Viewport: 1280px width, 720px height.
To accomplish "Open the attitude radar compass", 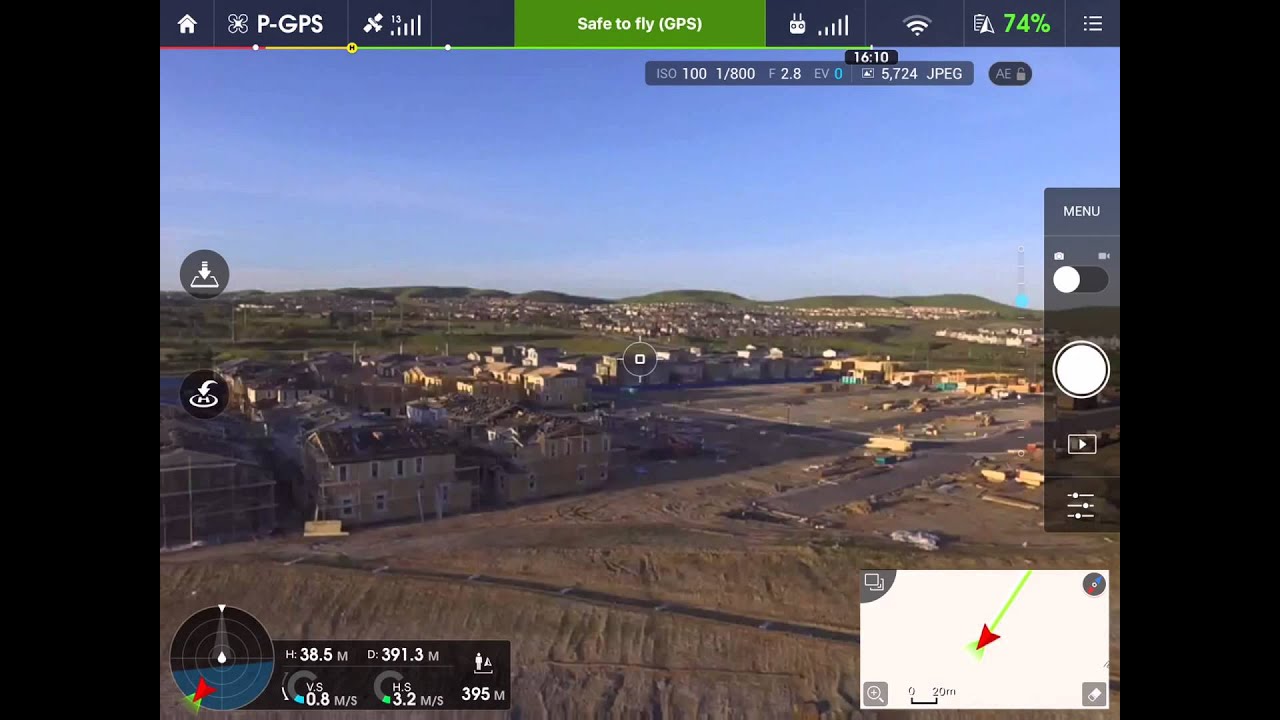I will (x=222, y=658).
